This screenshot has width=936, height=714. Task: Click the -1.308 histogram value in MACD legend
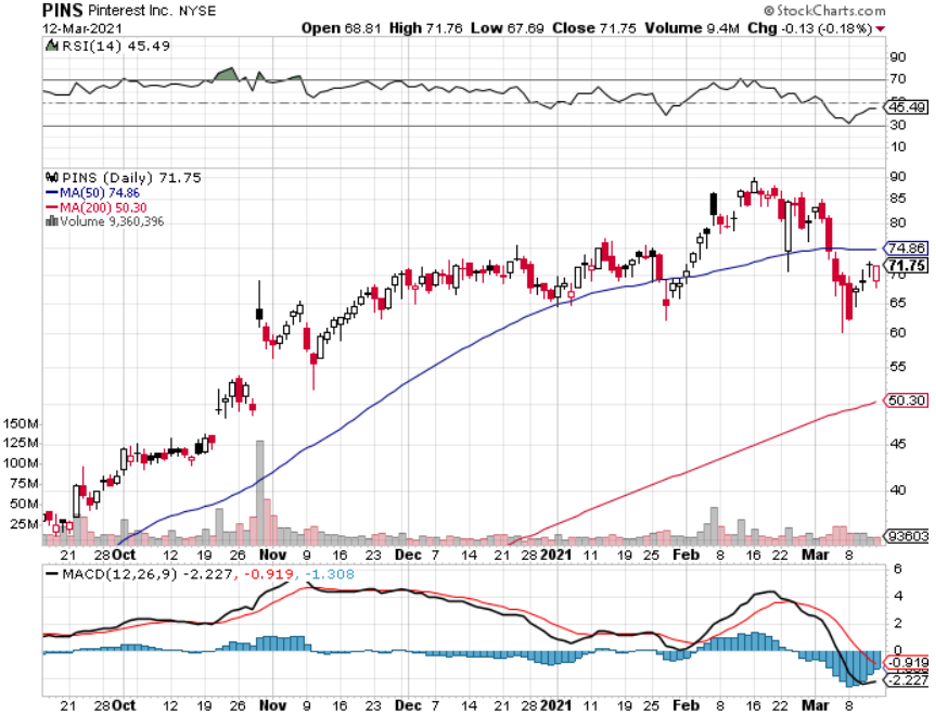pyautogui.click(x=331, y=574)
